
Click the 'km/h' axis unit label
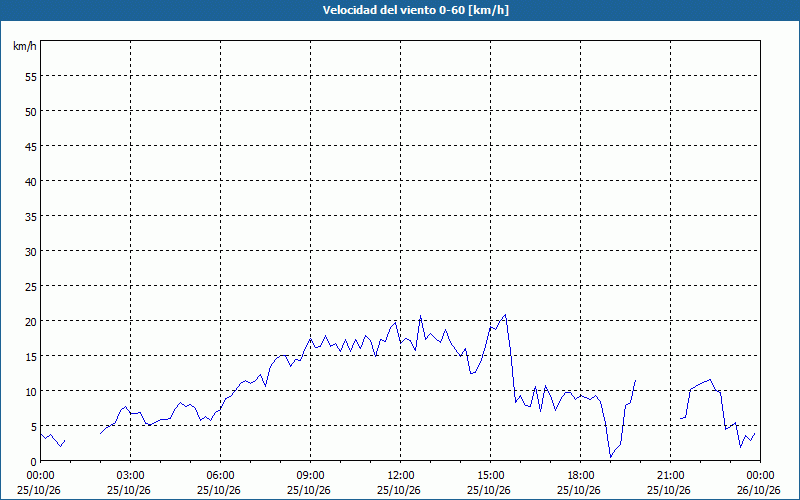click(x=24, y=46)
